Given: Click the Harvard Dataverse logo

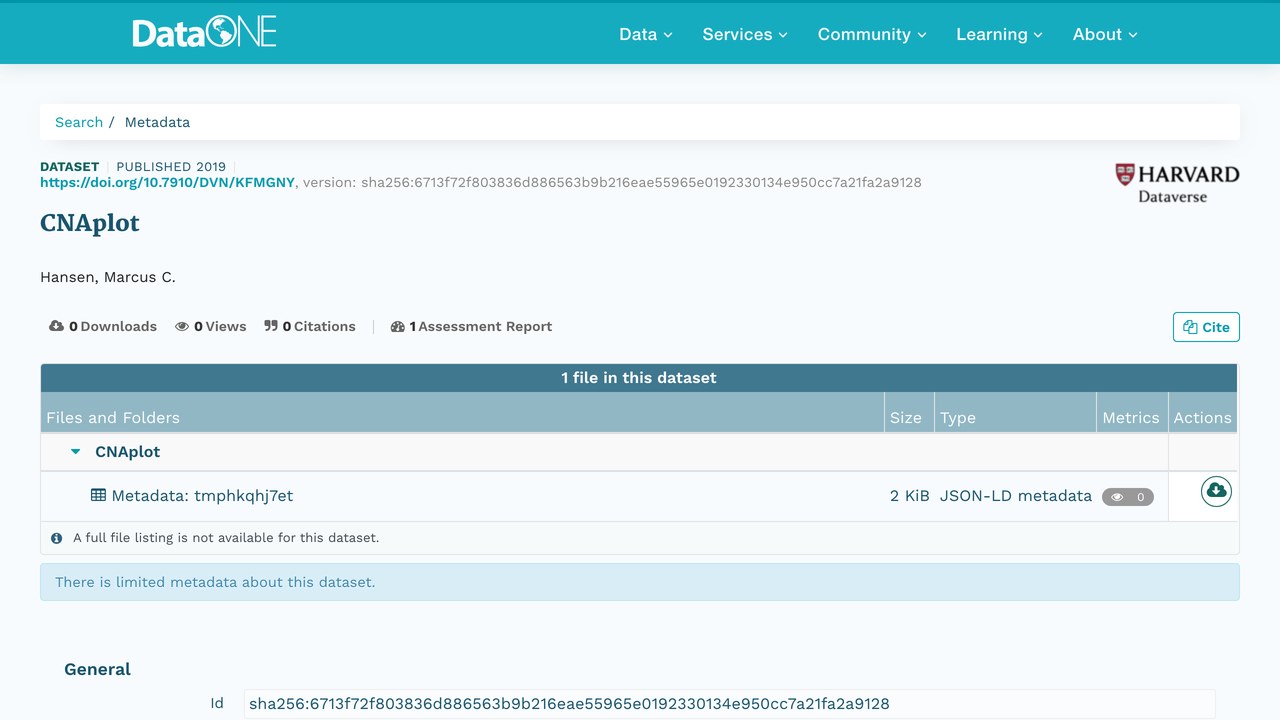Looking at the screenshot, I should coord(1177,183).
